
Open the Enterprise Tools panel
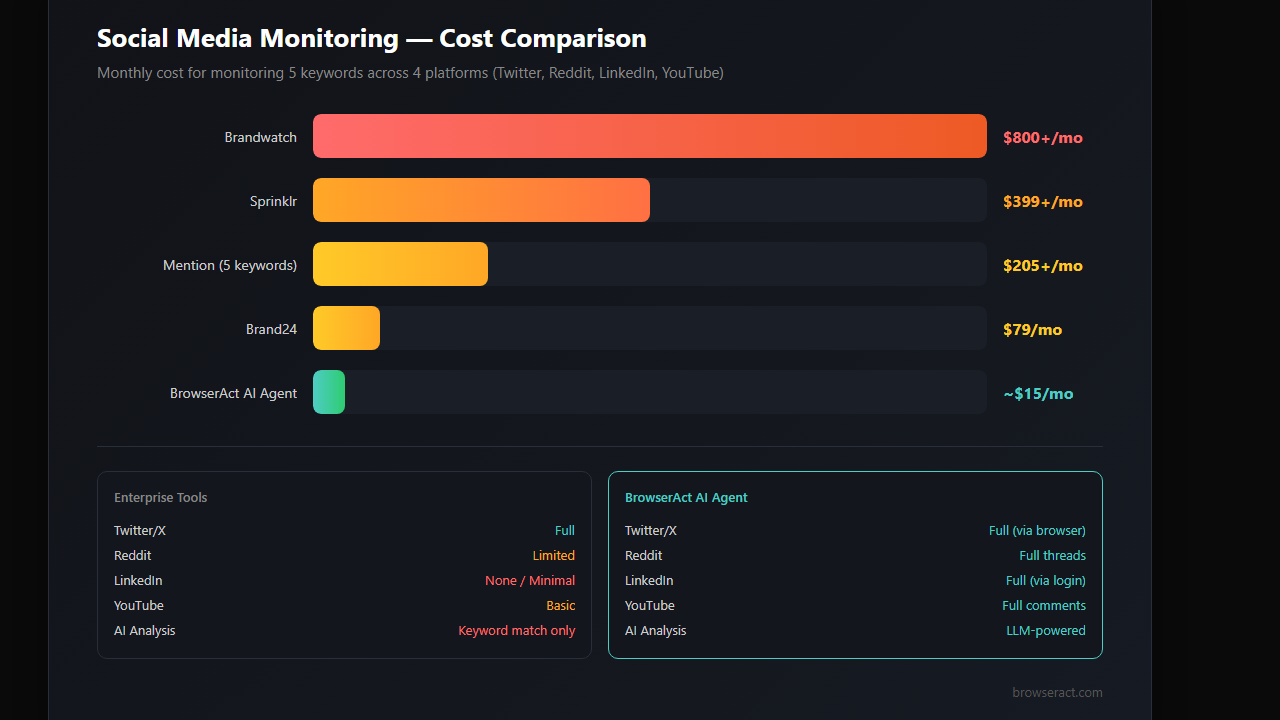coord(344,565)
